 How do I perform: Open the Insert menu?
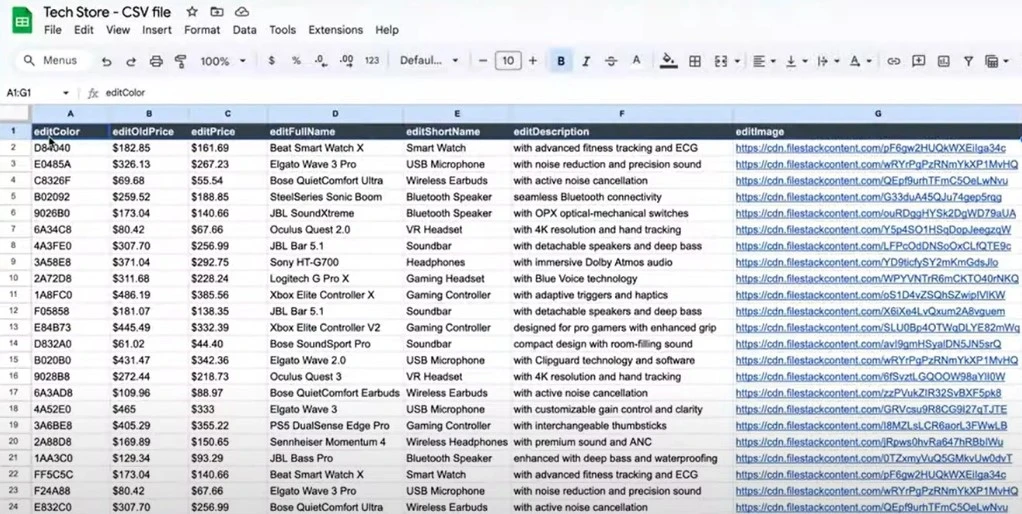(157, 30)
